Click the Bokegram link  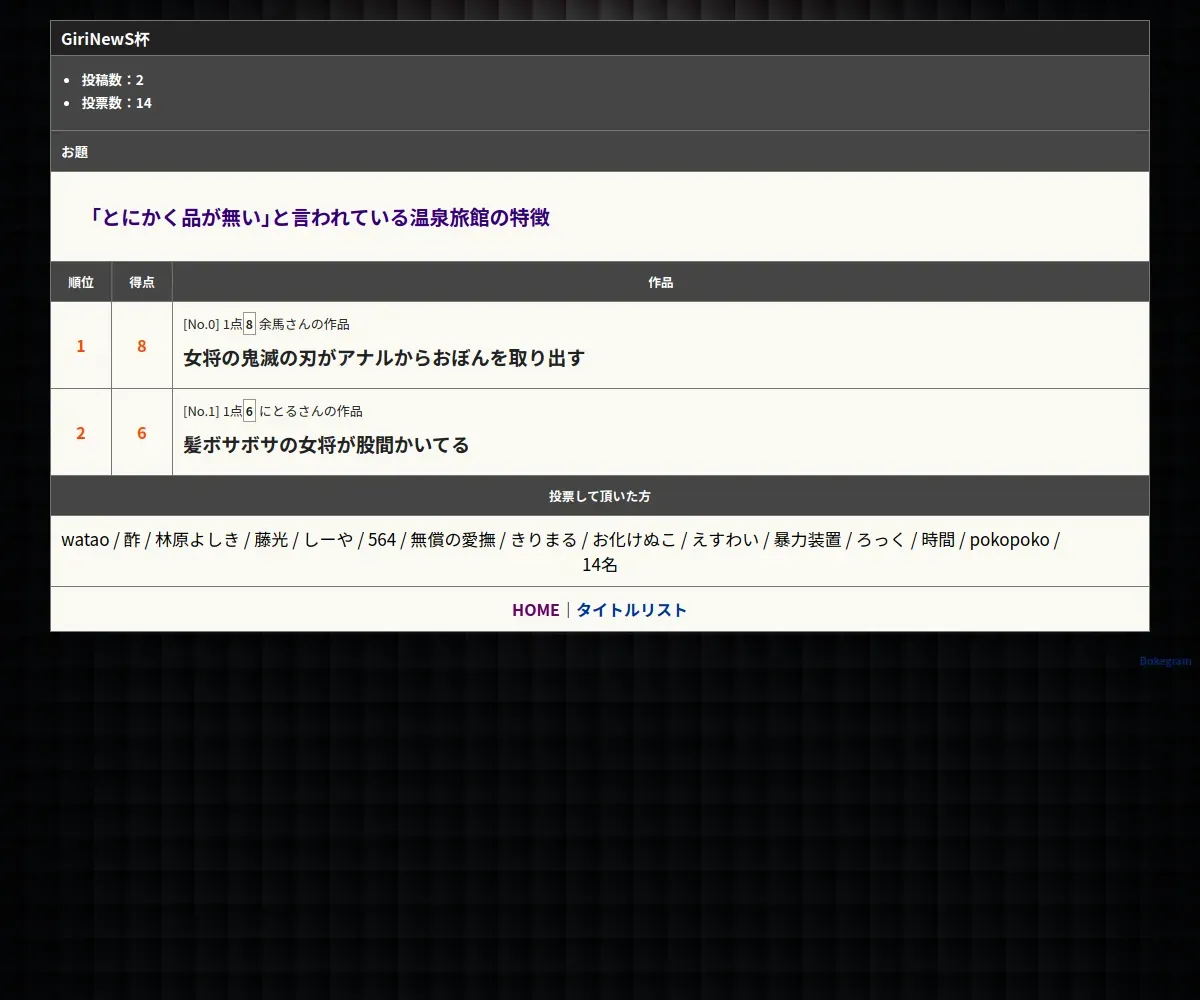pos(1165,661)
